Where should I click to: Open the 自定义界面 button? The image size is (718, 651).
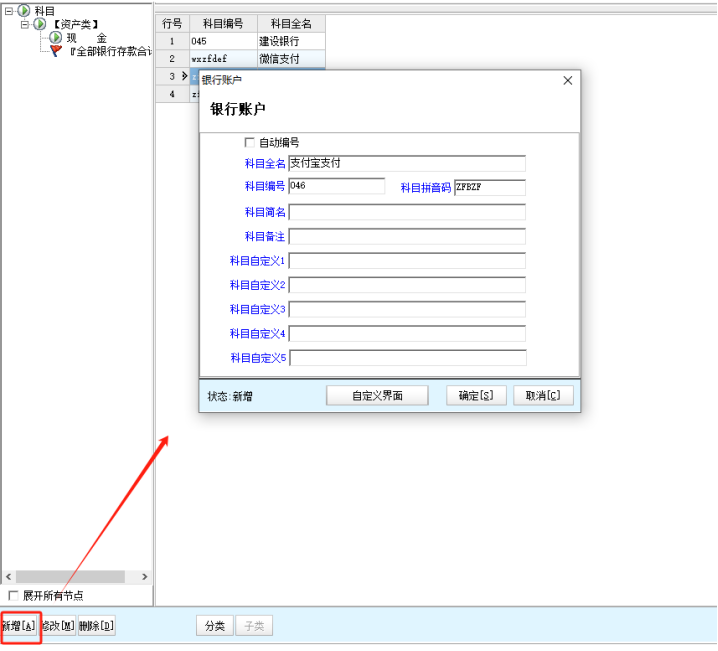(x=377, y=396)
